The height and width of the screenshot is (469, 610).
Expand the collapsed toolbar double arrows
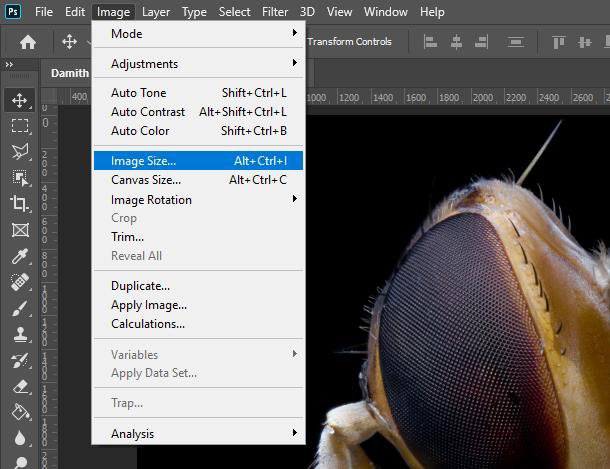pyautogui.click(x=9, y=64)
